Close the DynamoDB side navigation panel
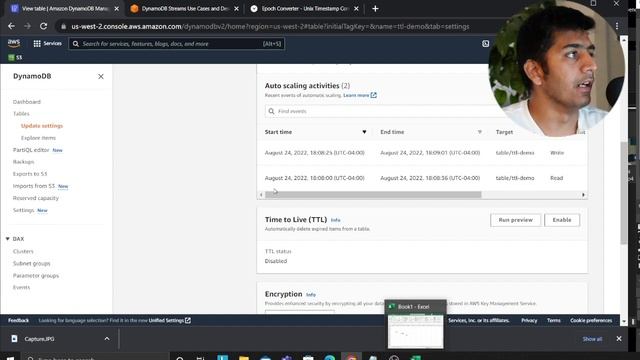Viewport: 640px width, 360px height. [x=101, y=76]
